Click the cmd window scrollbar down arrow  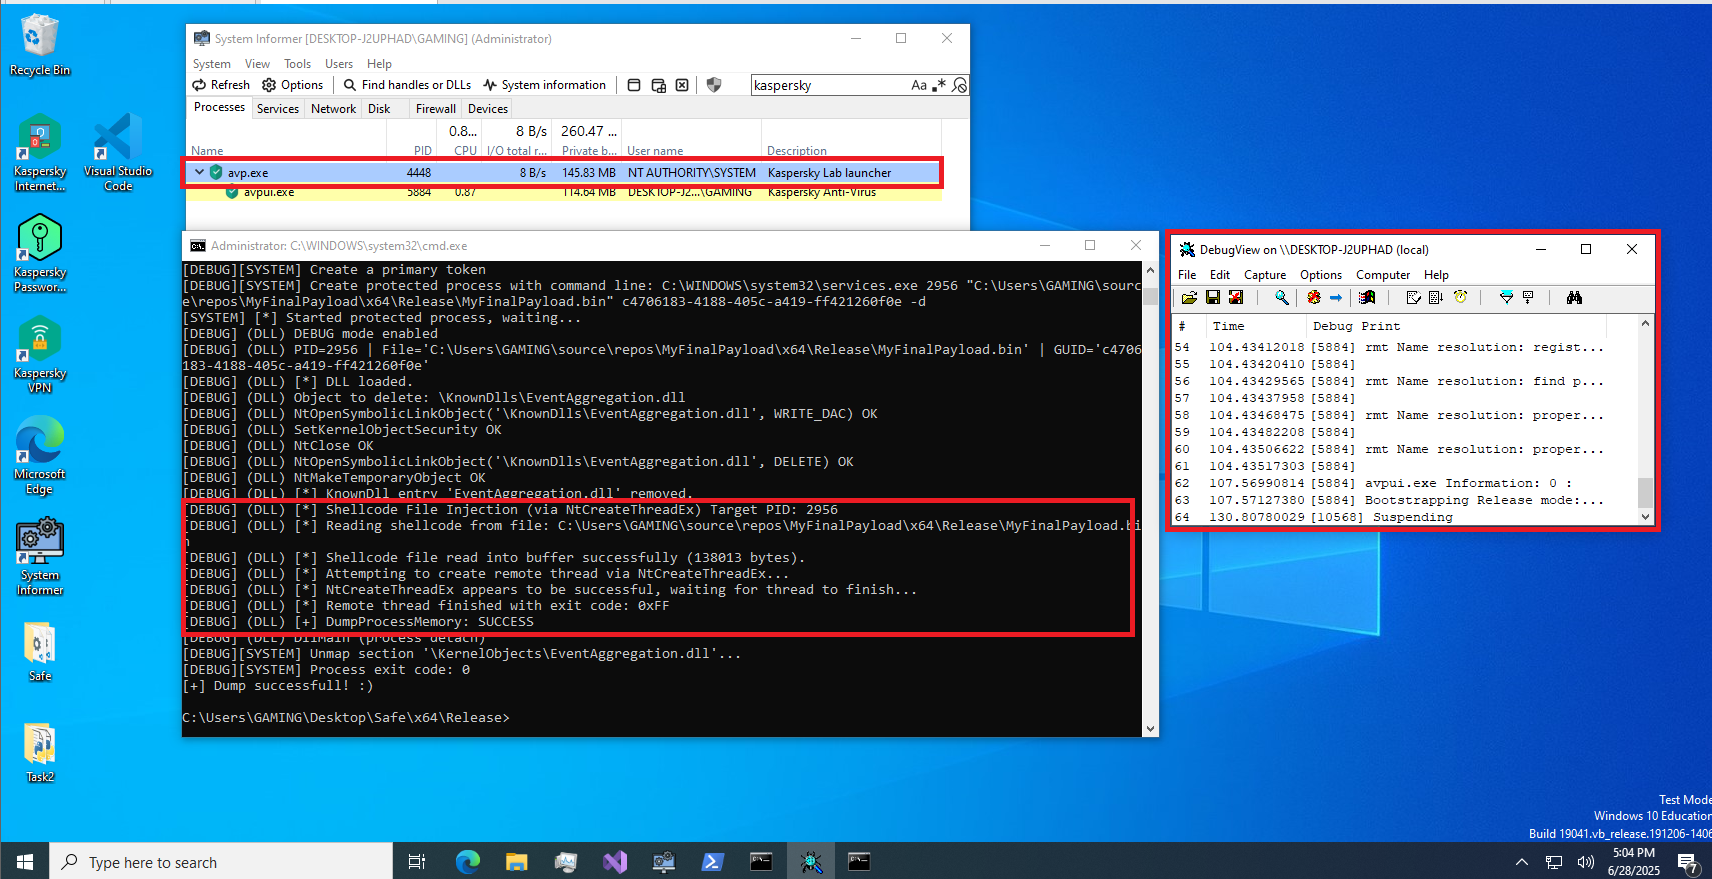pos(1150,729)
